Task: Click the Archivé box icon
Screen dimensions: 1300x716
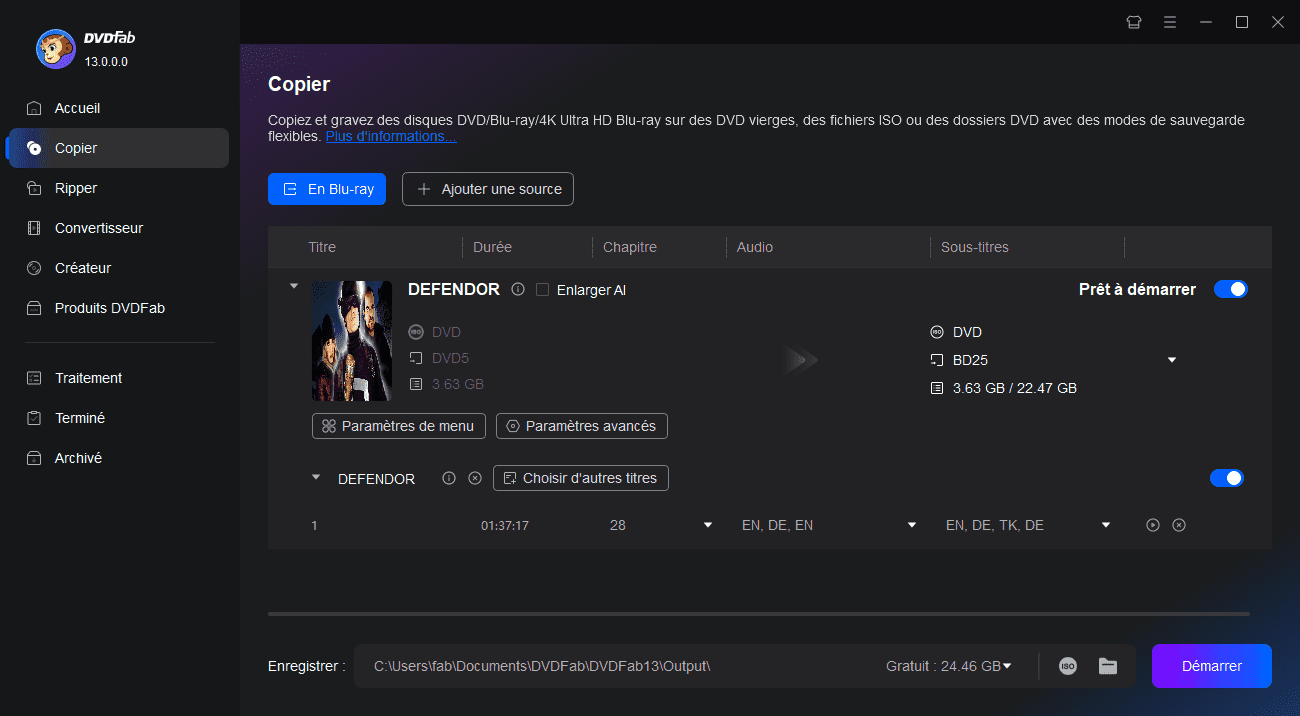Action: pyautogui.click(x=34, y=458)
